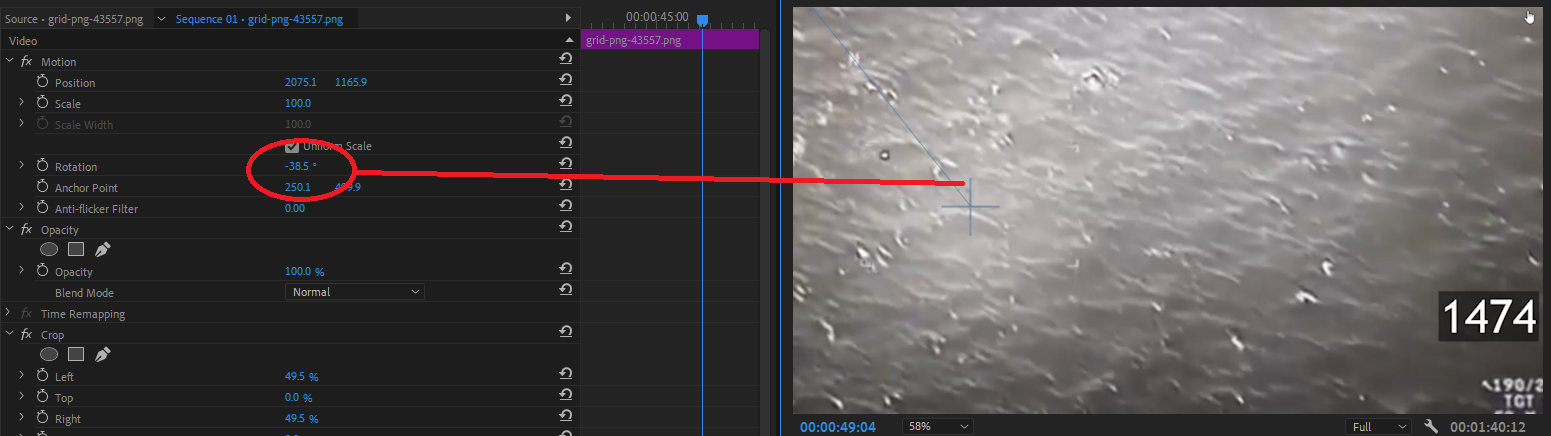The image size is (1551, 436).
Task: Select the Sequence 01 grid-png-43557.png tab
Action: [x=259, y=19]
